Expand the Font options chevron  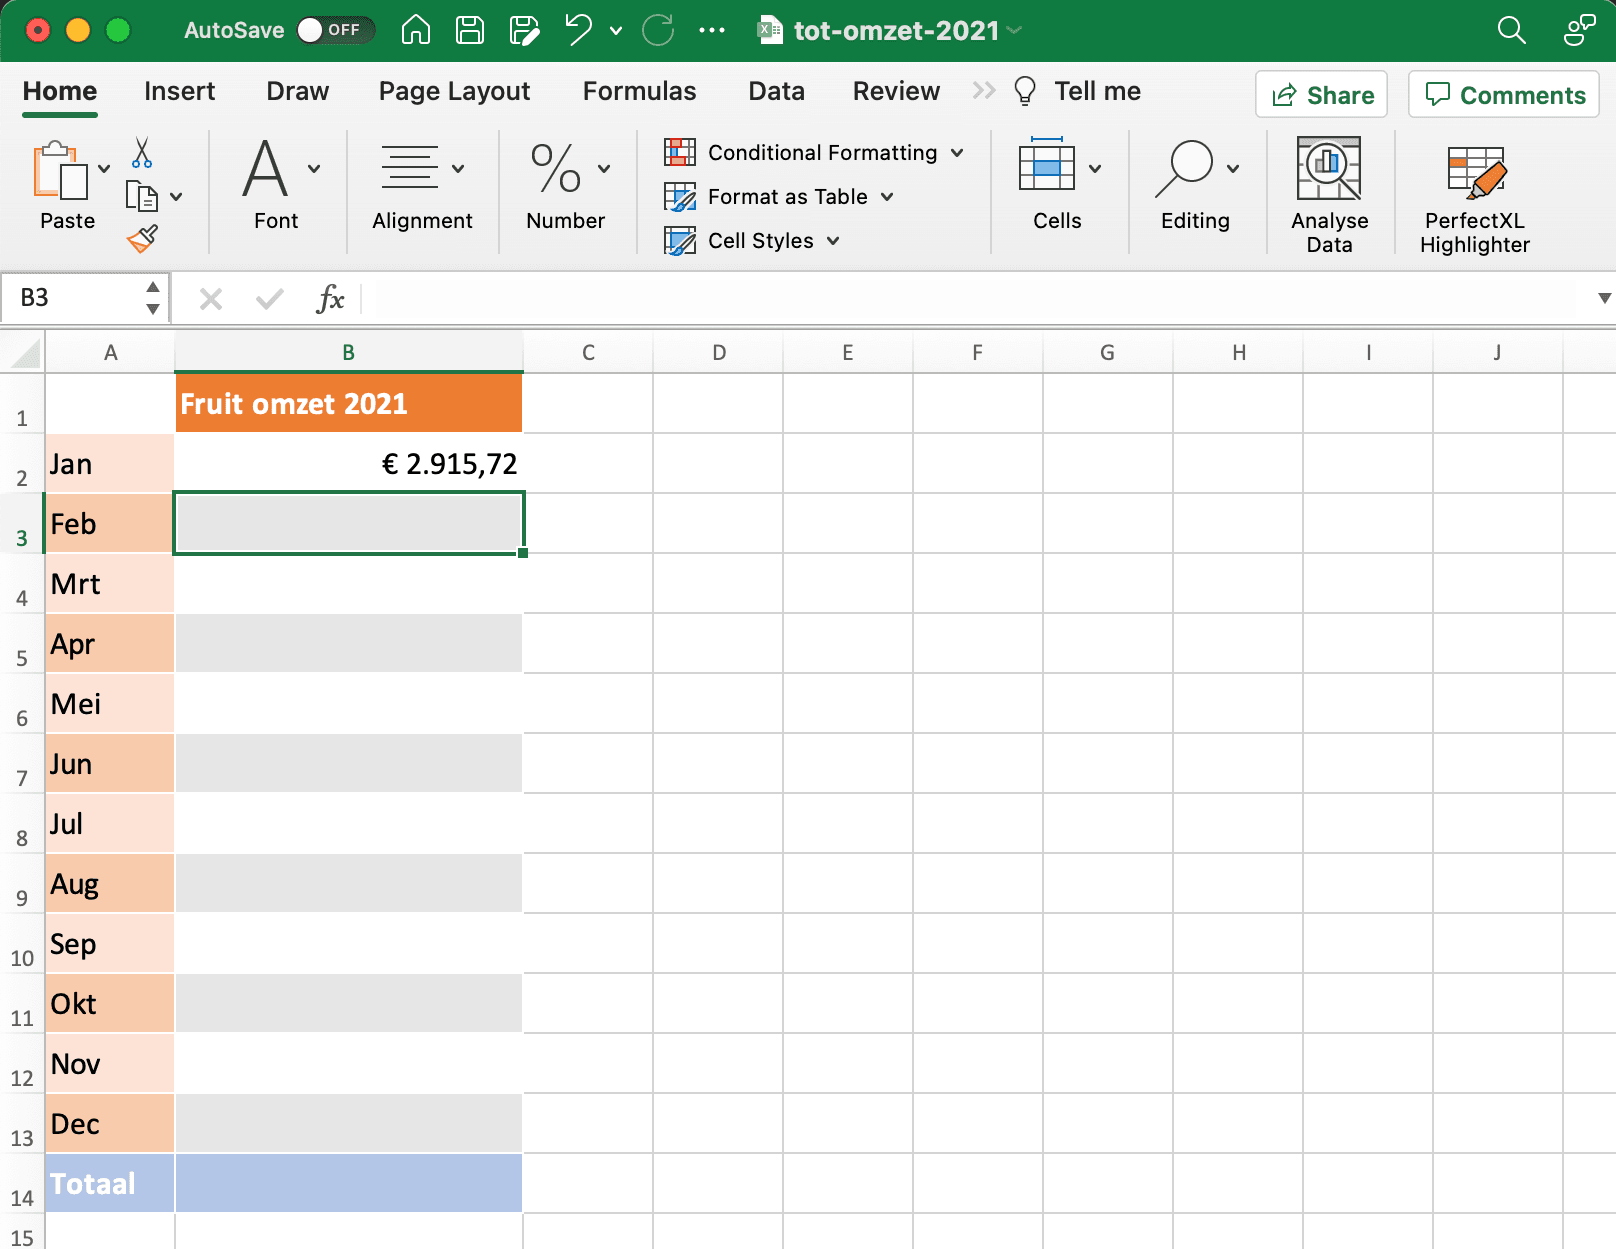pos(313,168)
